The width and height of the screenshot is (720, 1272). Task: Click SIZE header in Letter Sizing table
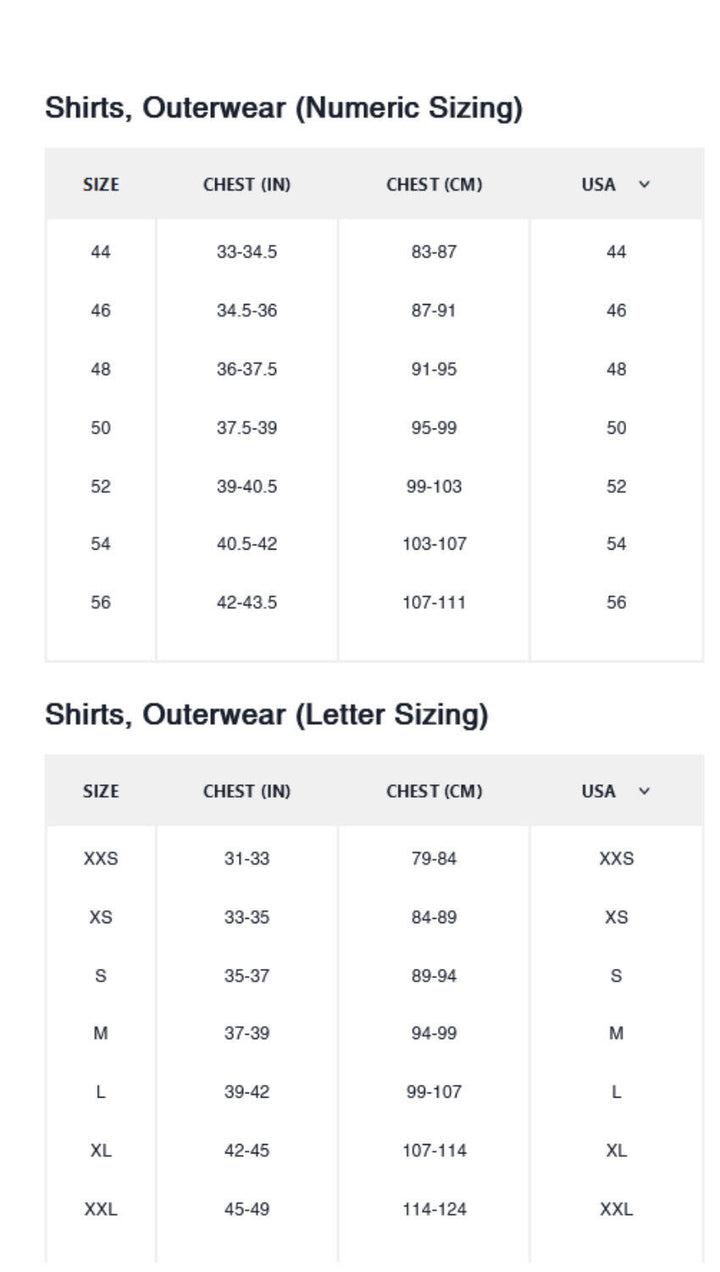click(101, 792)
